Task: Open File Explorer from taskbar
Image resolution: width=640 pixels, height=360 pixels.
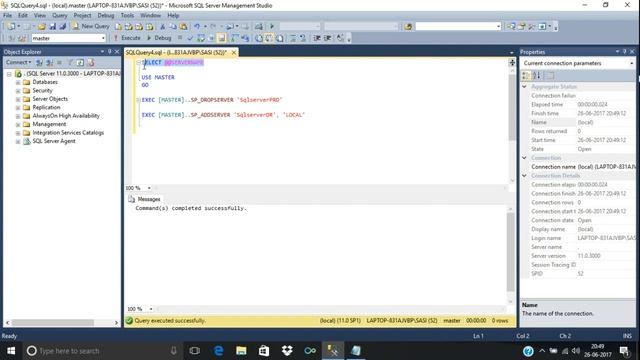Action: coord(241,351)
